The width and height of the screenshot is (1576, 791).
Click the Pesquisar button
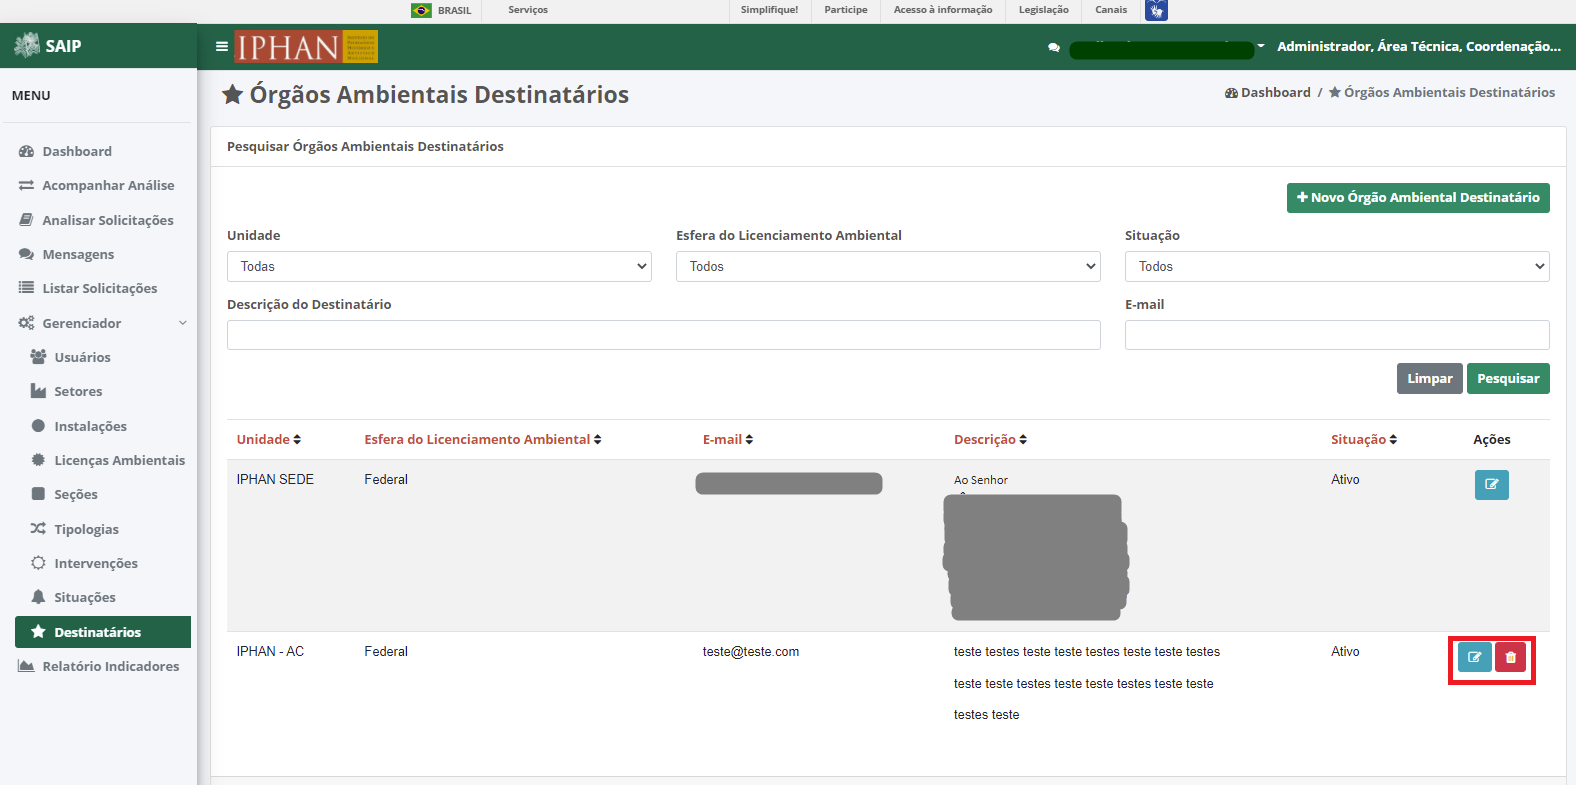(x=1508, y=379)
